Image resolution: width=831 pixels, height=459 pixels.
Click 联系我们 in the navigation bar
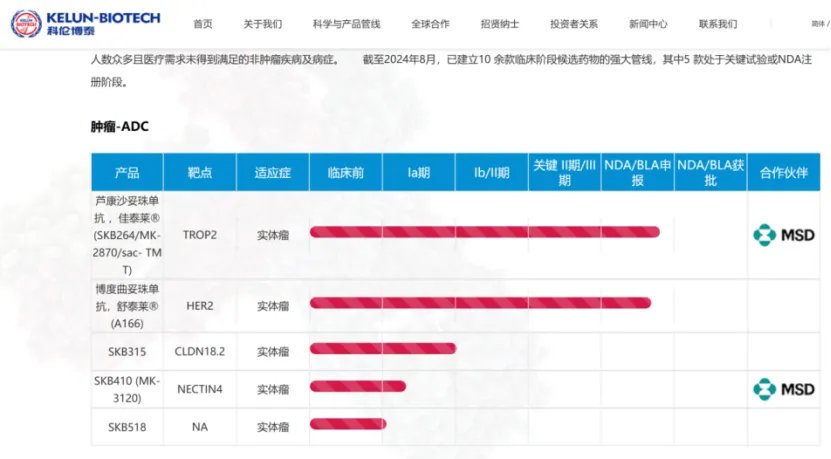(718, 24)
